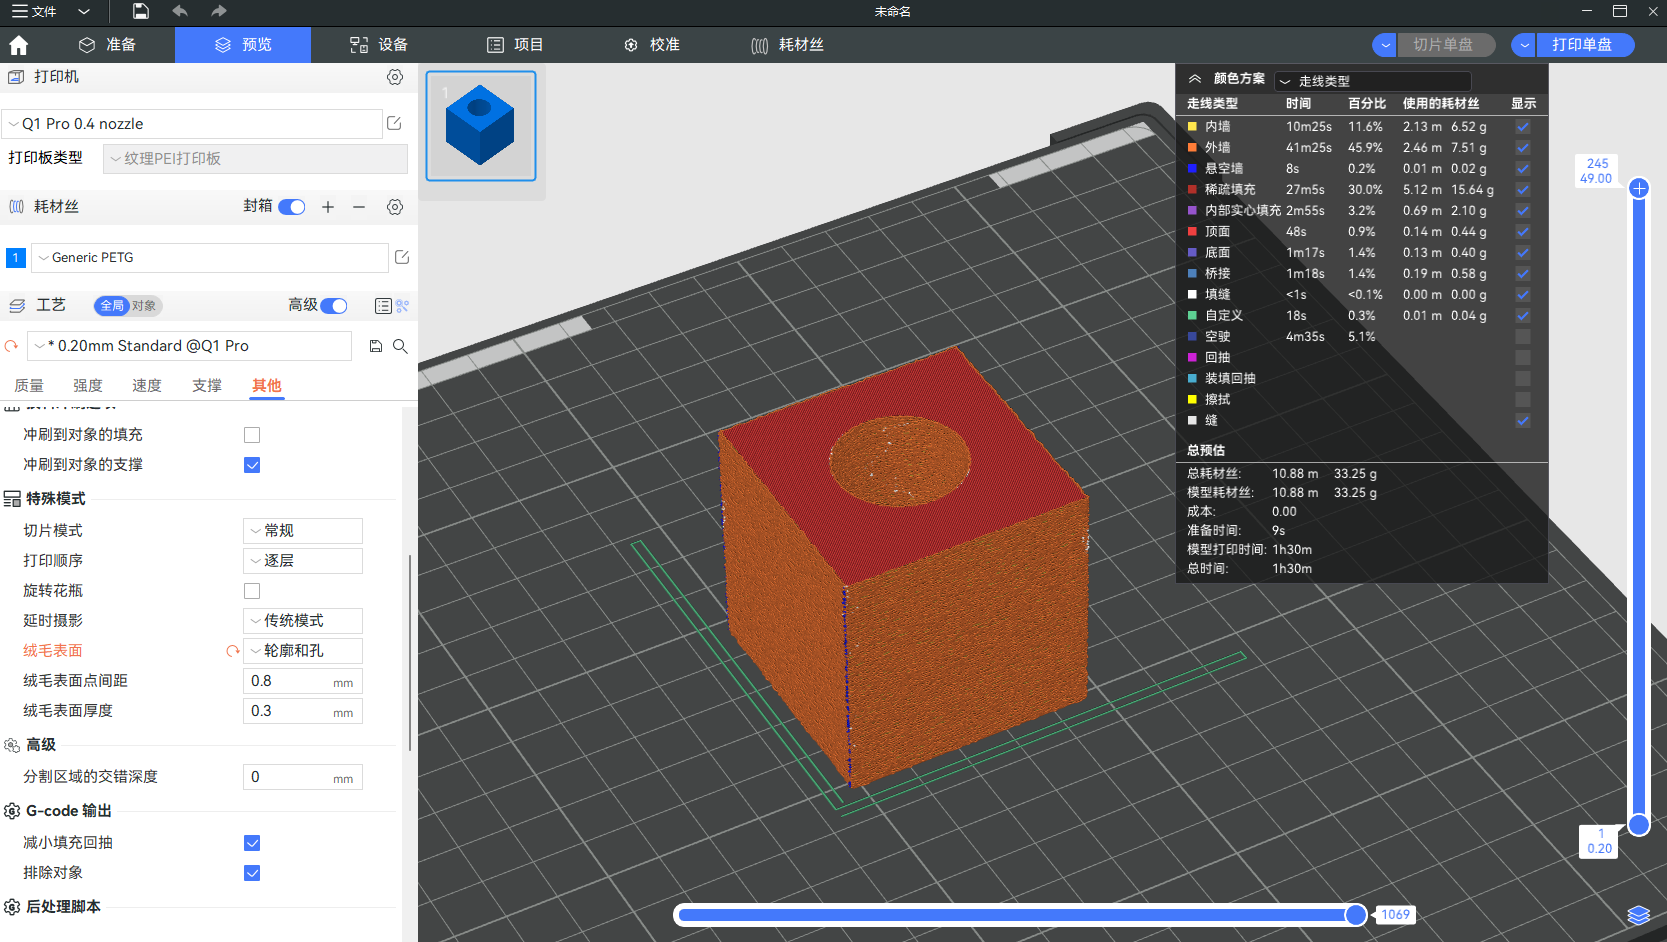Click the remove filament minus icon
Screen dimensions: 1667x942
[x=359, y=207]
